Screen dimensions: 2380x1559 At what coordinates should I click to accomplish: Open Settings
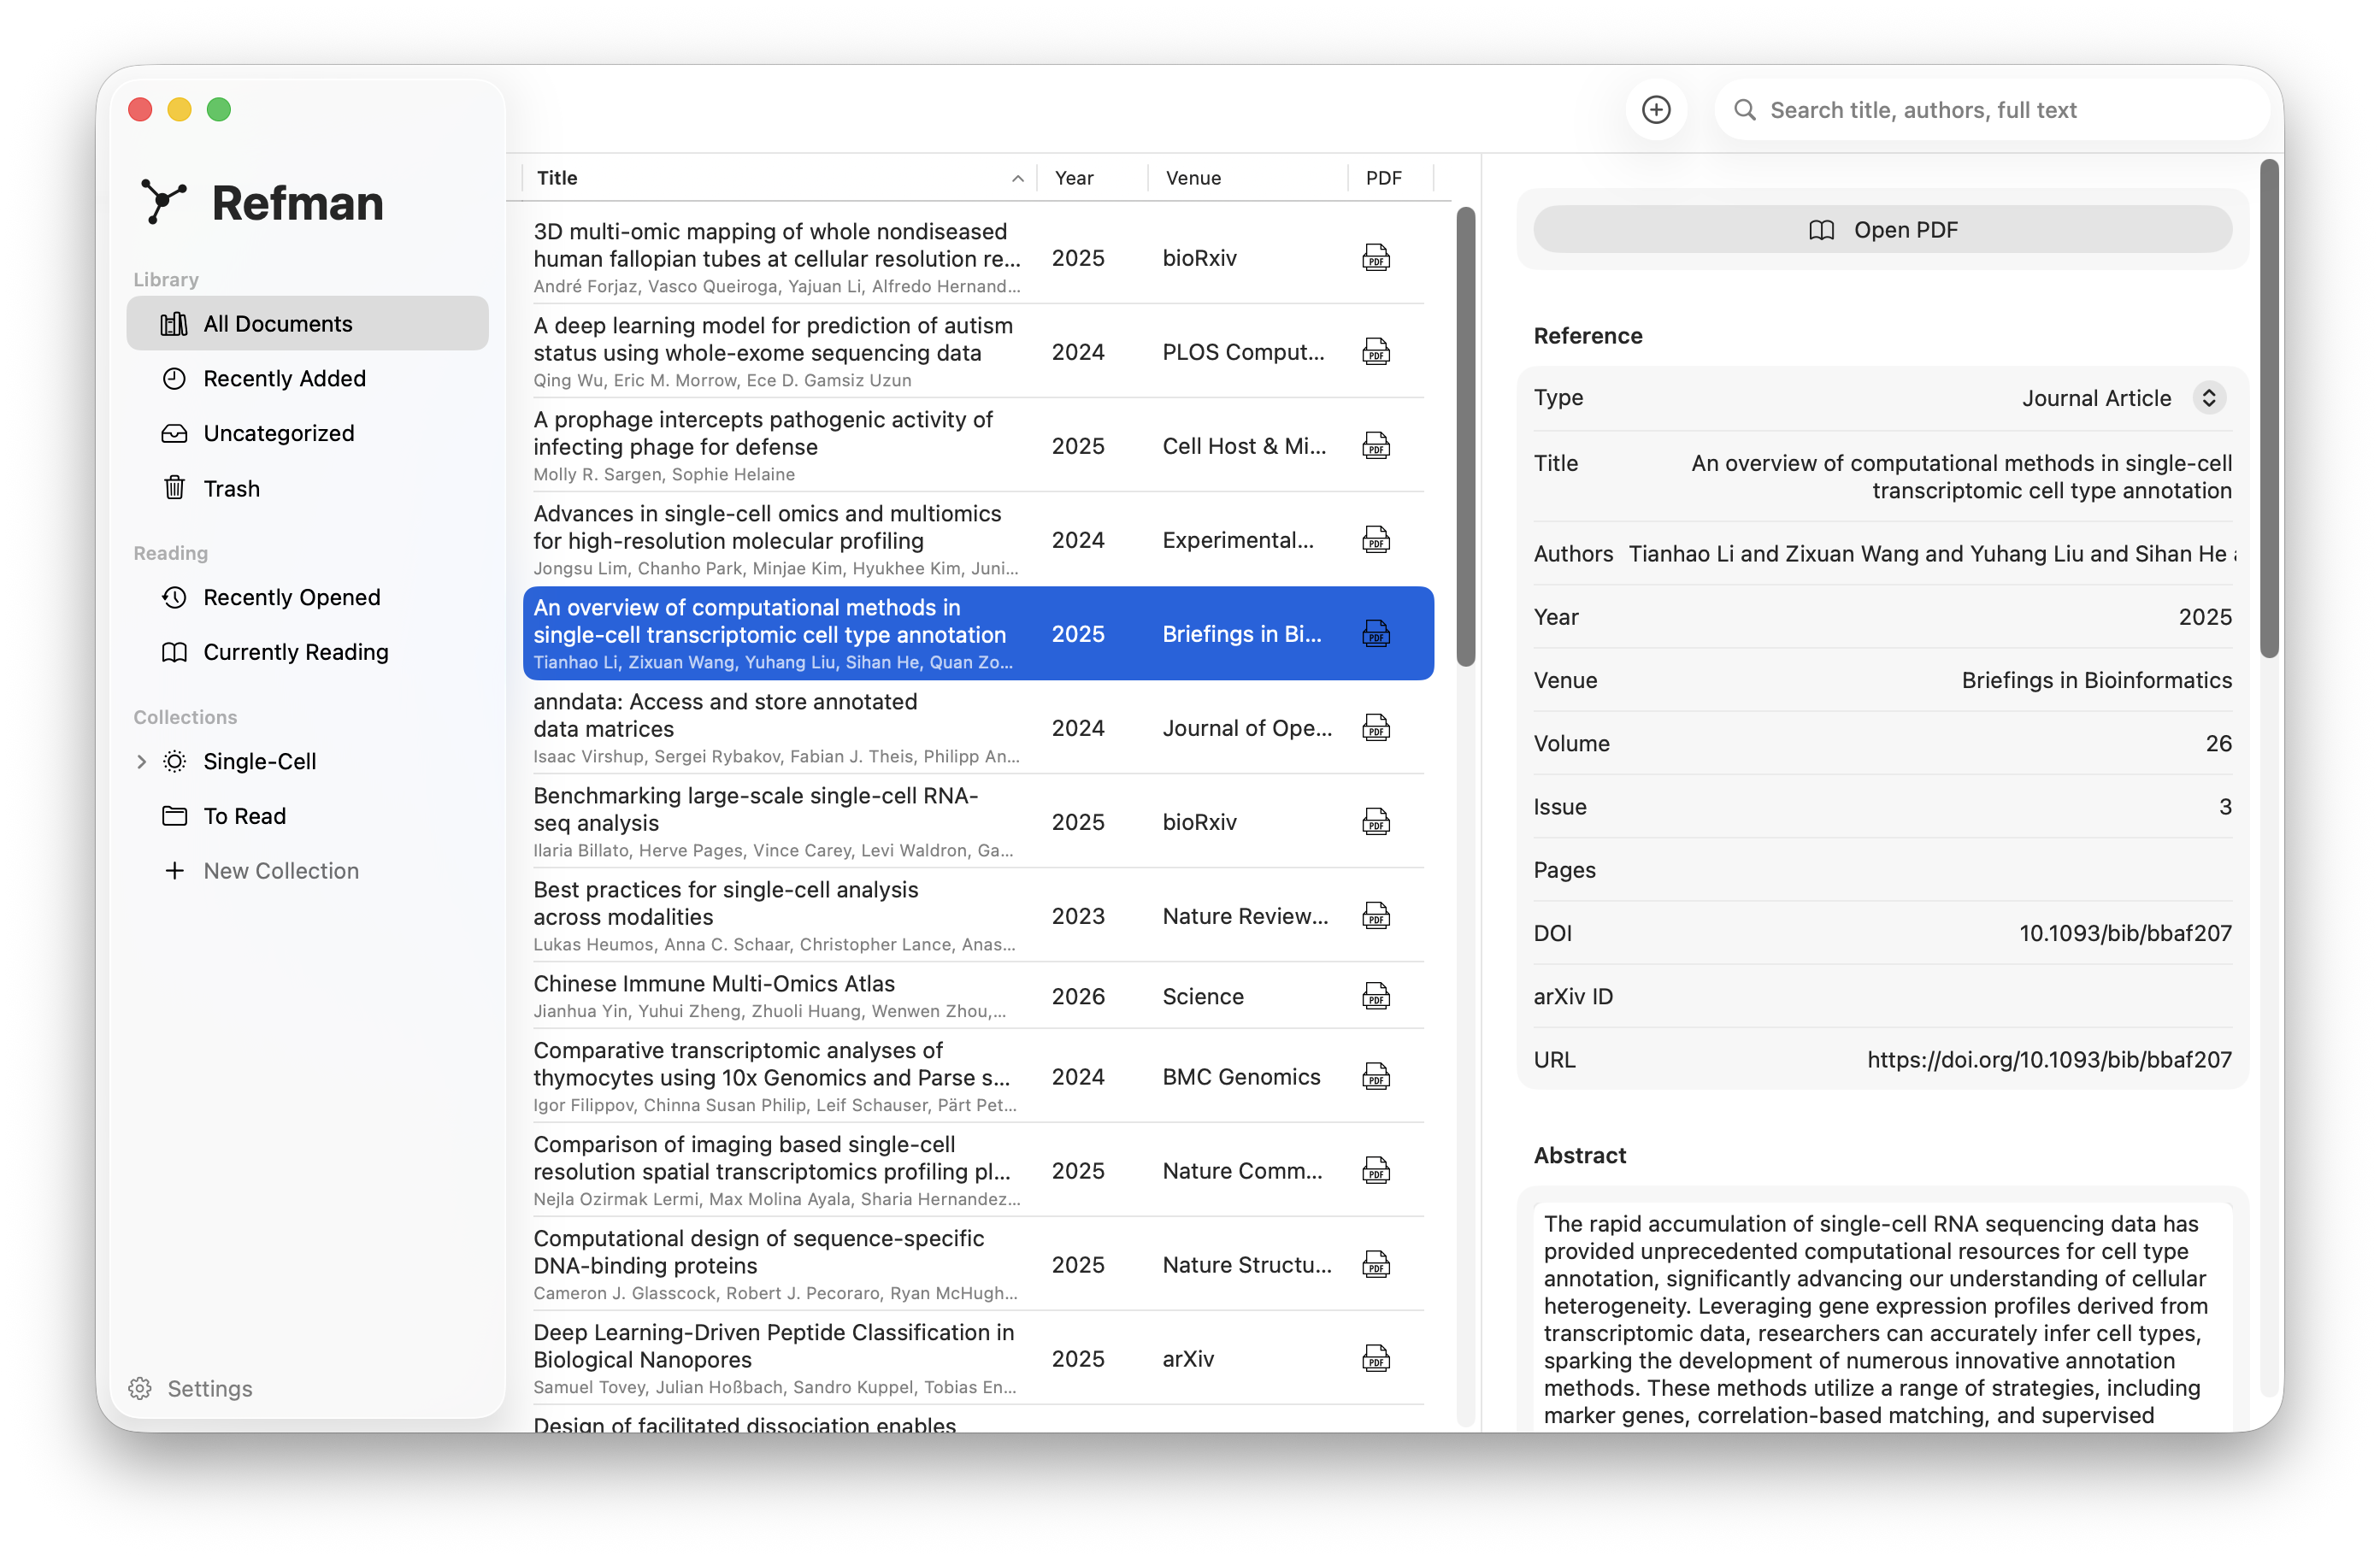pyautogui.click(x=190, y=1388)
